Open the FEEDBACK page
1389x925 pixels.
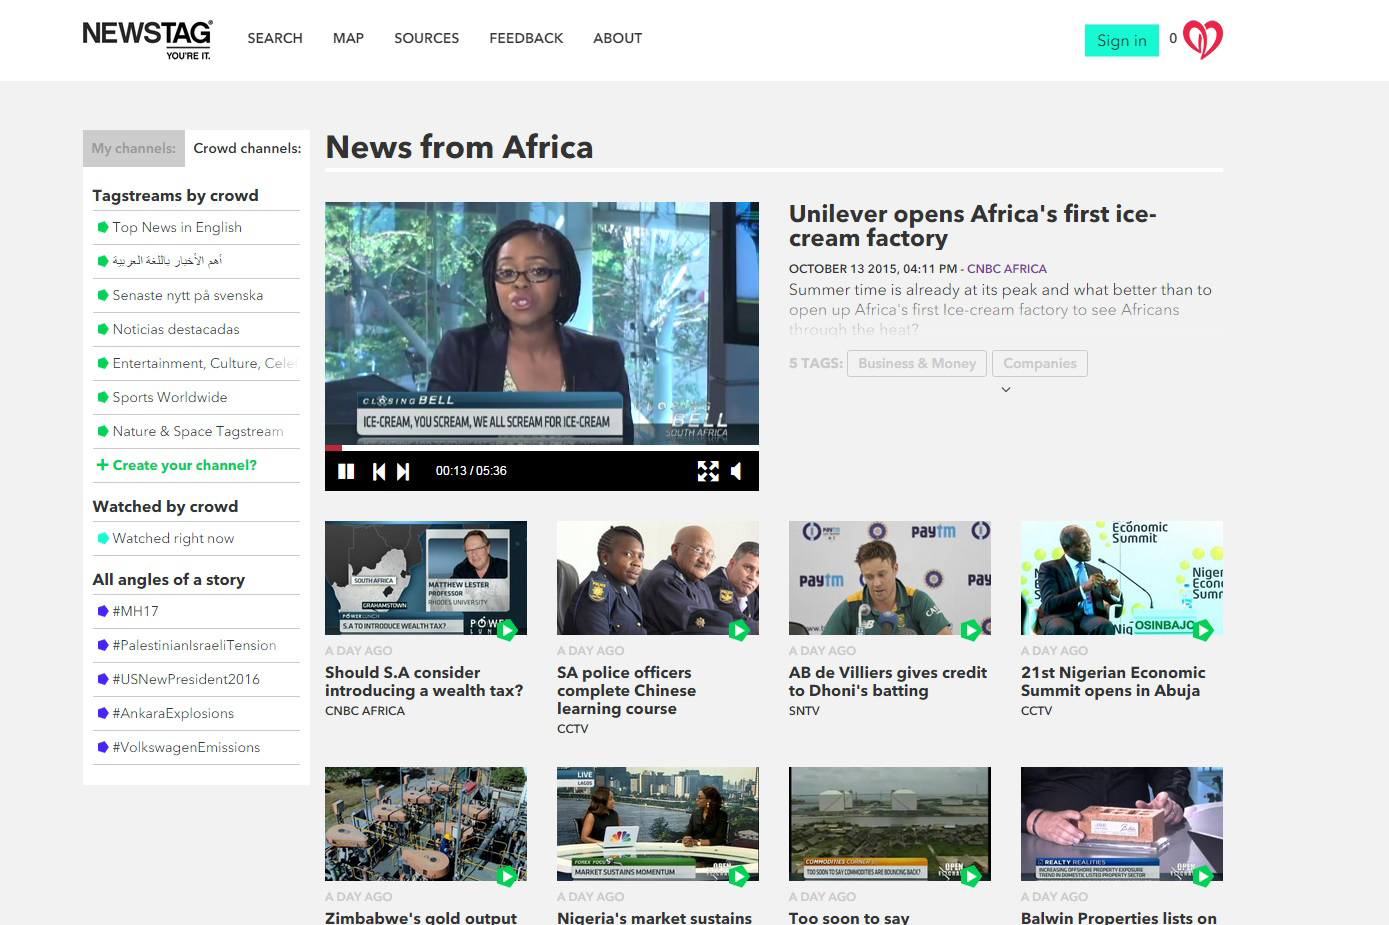(526, 38)
